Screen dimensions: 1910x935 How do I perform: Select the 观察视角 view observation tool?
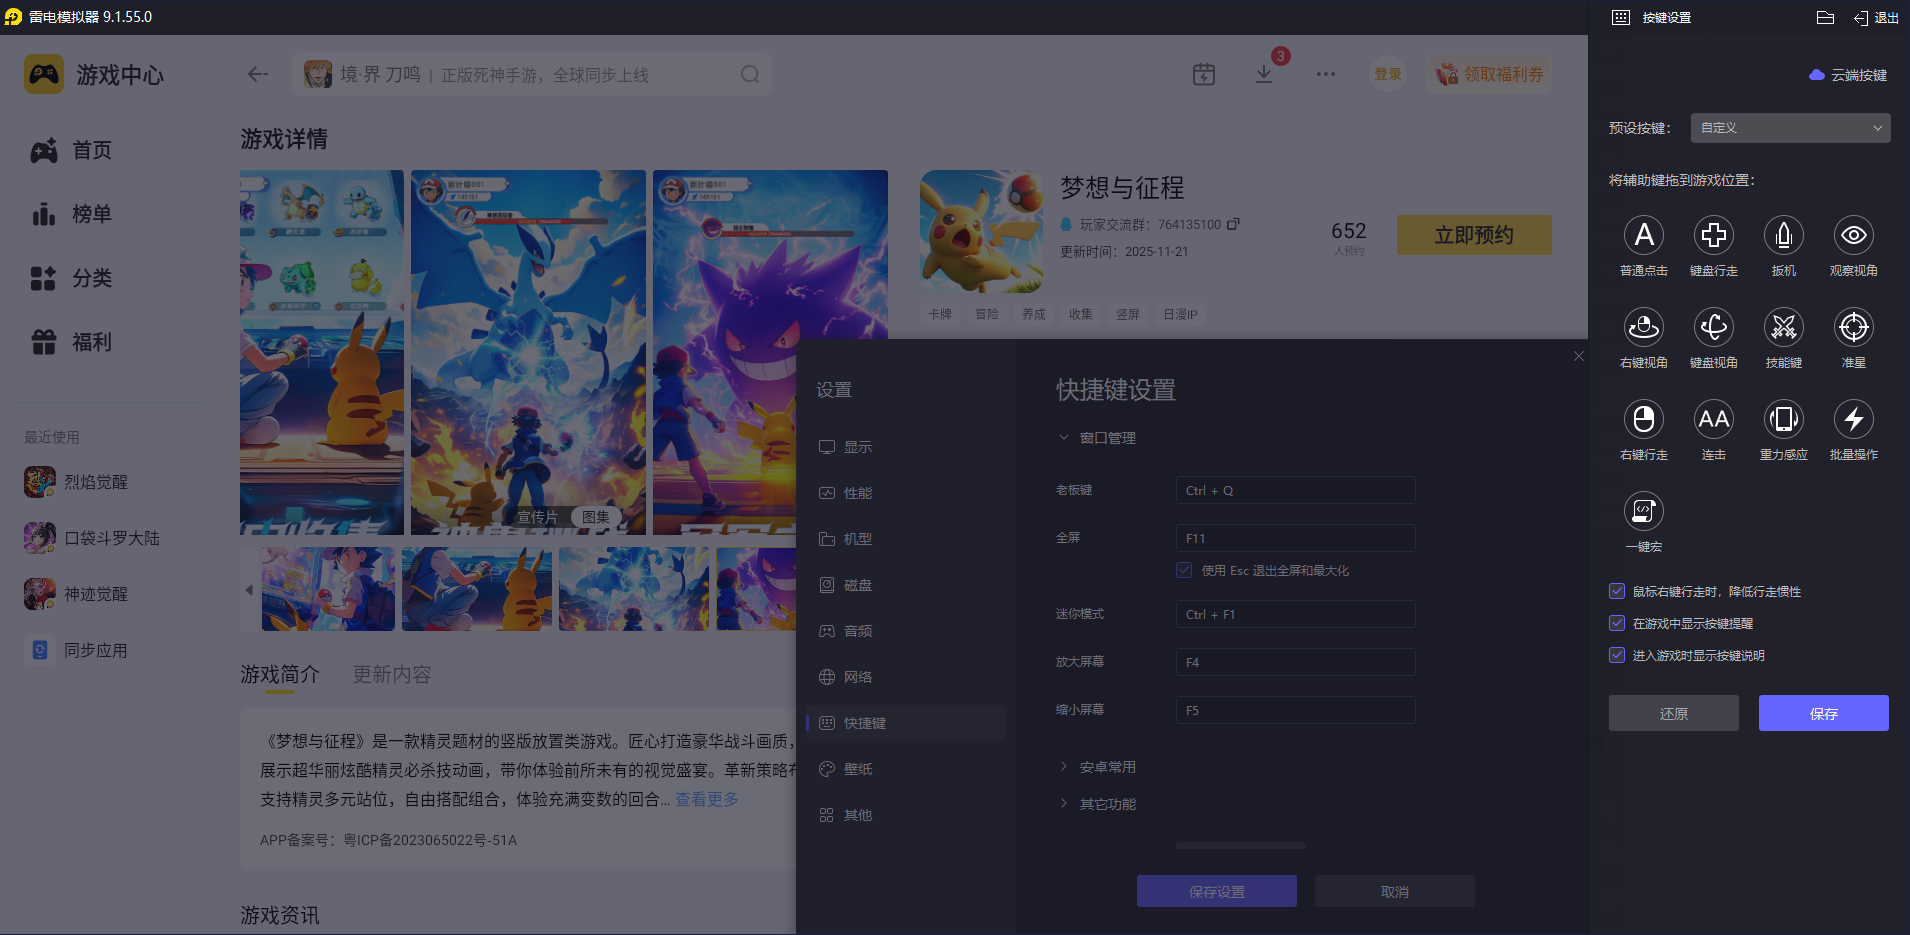tap(1853, 235)
